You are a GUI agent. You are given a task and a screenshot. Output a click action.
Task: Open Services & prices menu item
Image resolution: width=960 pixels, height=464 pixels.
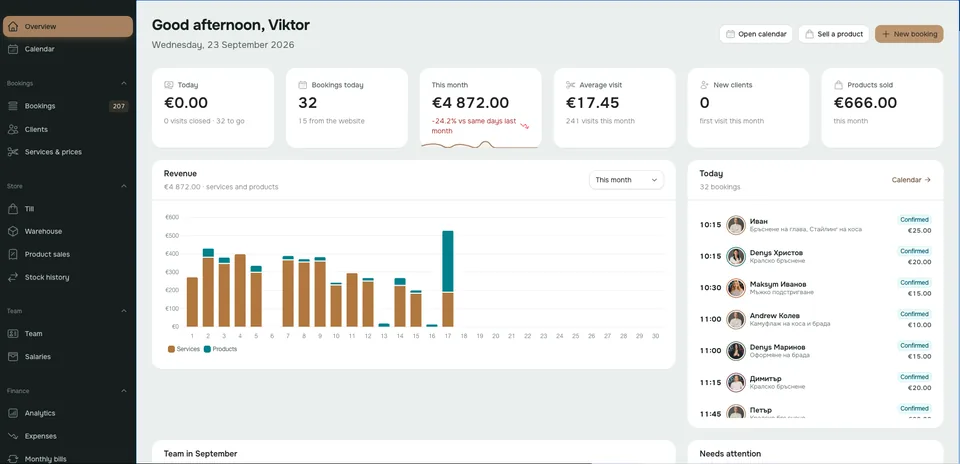[x=68, y=152]
